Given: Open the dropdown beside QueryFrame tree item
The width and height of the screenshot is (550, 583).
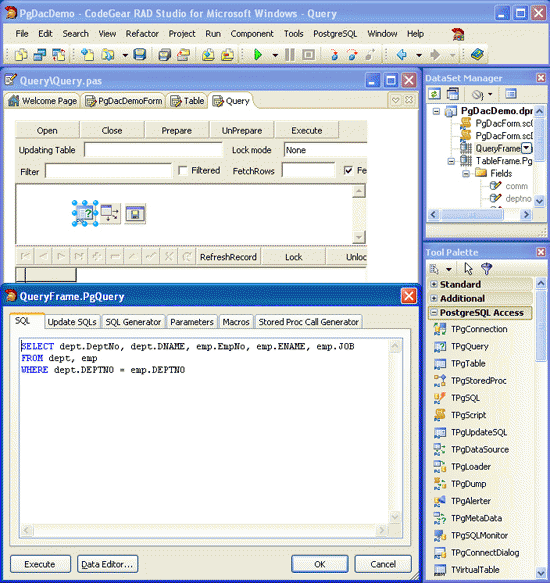Looking at the screenshot, I should 526,148.
